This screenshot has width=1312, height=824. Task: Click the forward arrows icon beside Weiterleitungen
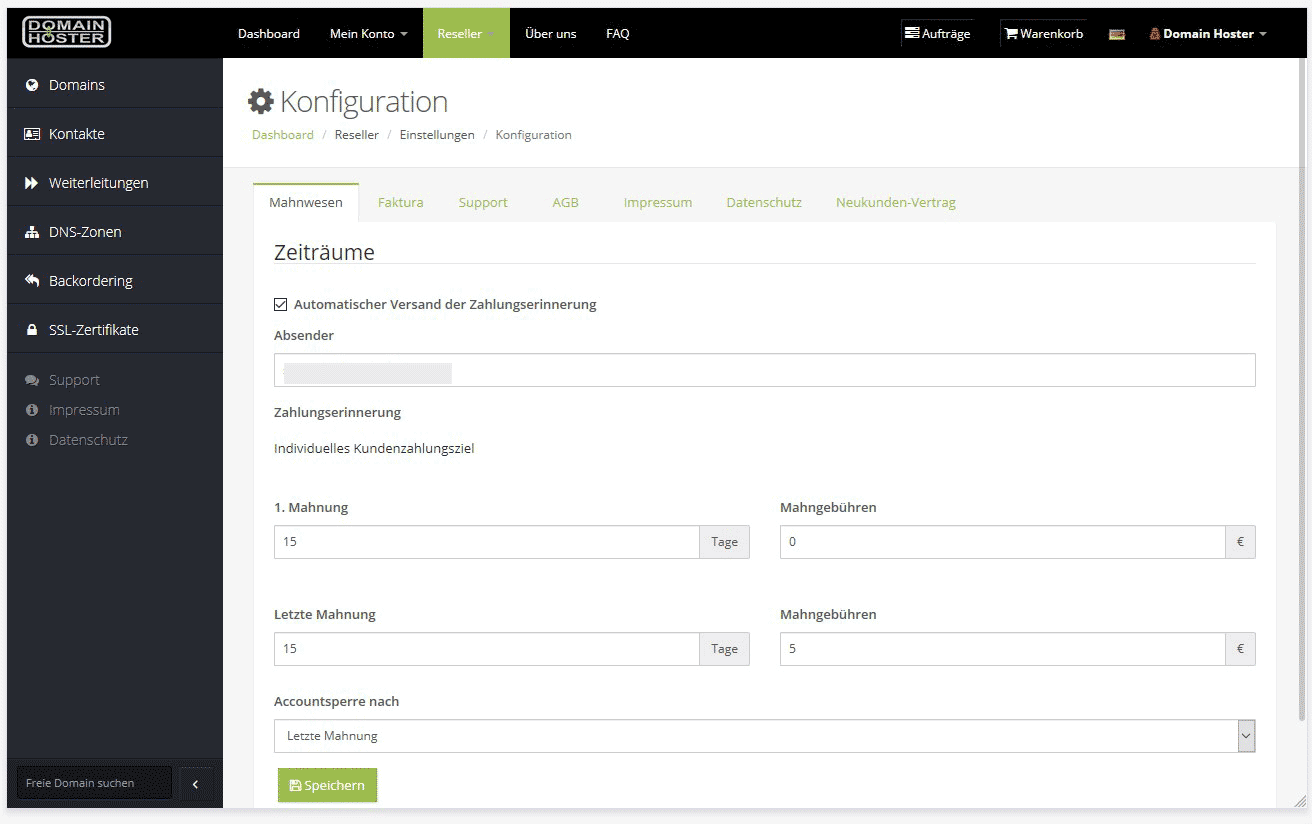click(x=32, y=183)
